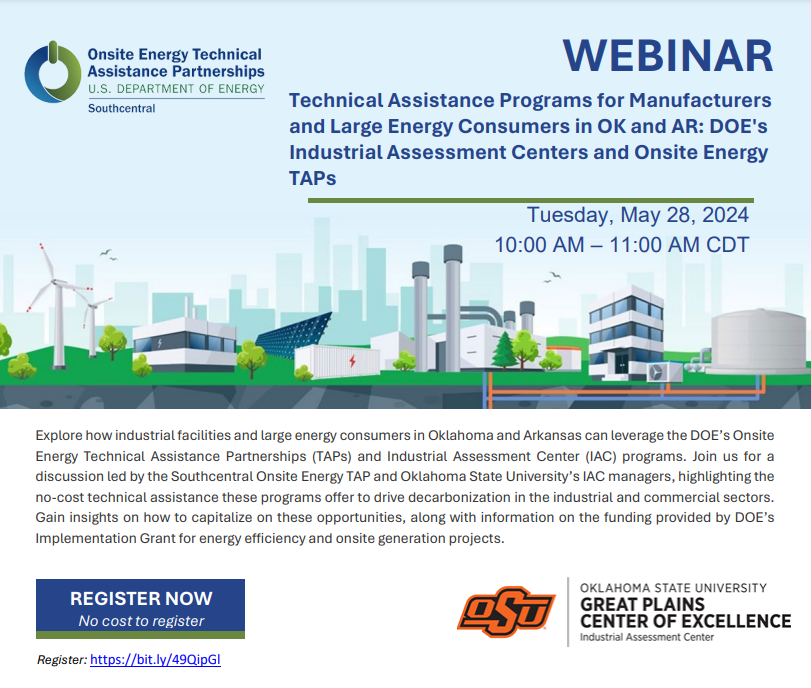Click the U.S. DEPARTMENT OF ENERGY text
This screenshot has height=688, width=811.
pos(176,90)
